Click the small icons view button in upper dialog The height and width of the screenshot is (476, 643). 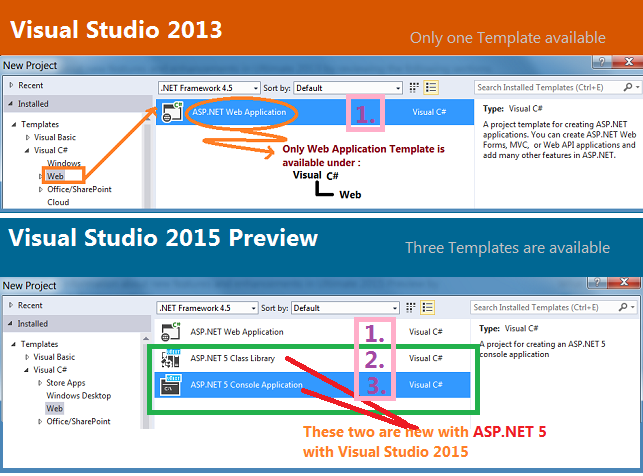pos(414,87)
